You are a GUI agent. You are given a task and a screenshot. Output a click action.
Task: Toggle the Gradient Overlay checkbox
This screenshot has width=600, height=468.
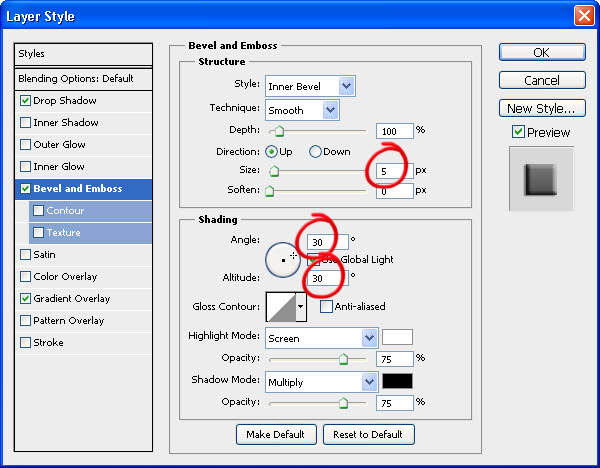[x=25, y=298]
